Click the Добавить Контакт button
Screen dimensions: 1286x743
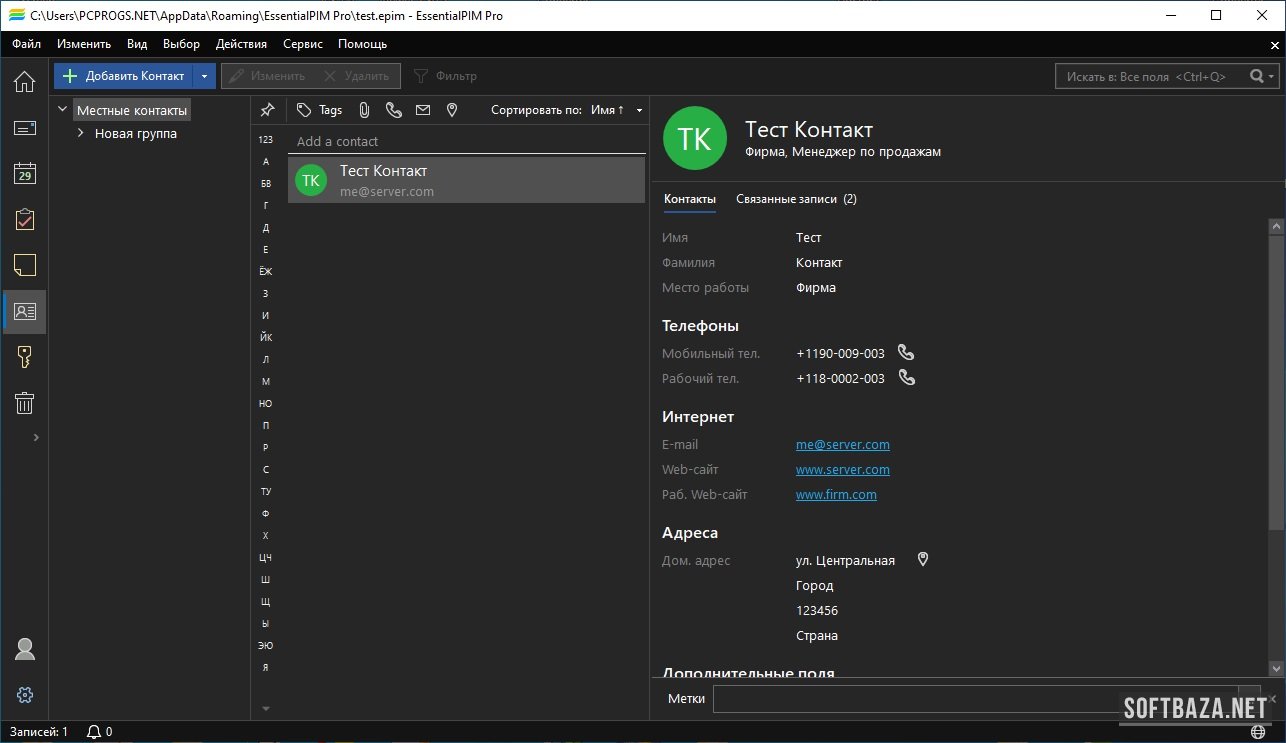(x=123, y=76)
